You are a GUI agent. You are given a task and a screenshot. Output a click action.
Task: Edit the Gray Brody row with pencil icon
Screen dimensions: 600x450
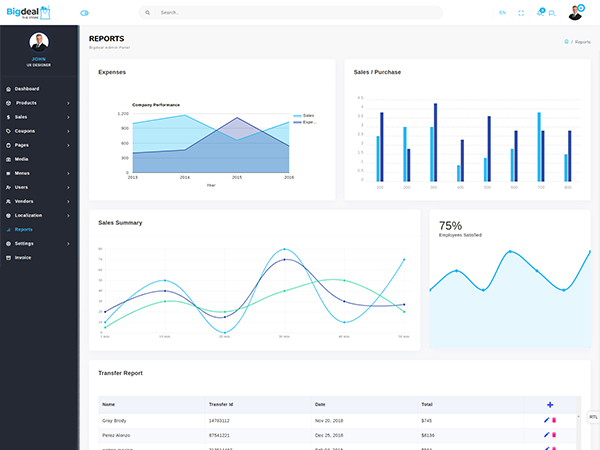(x=546, y=420)
